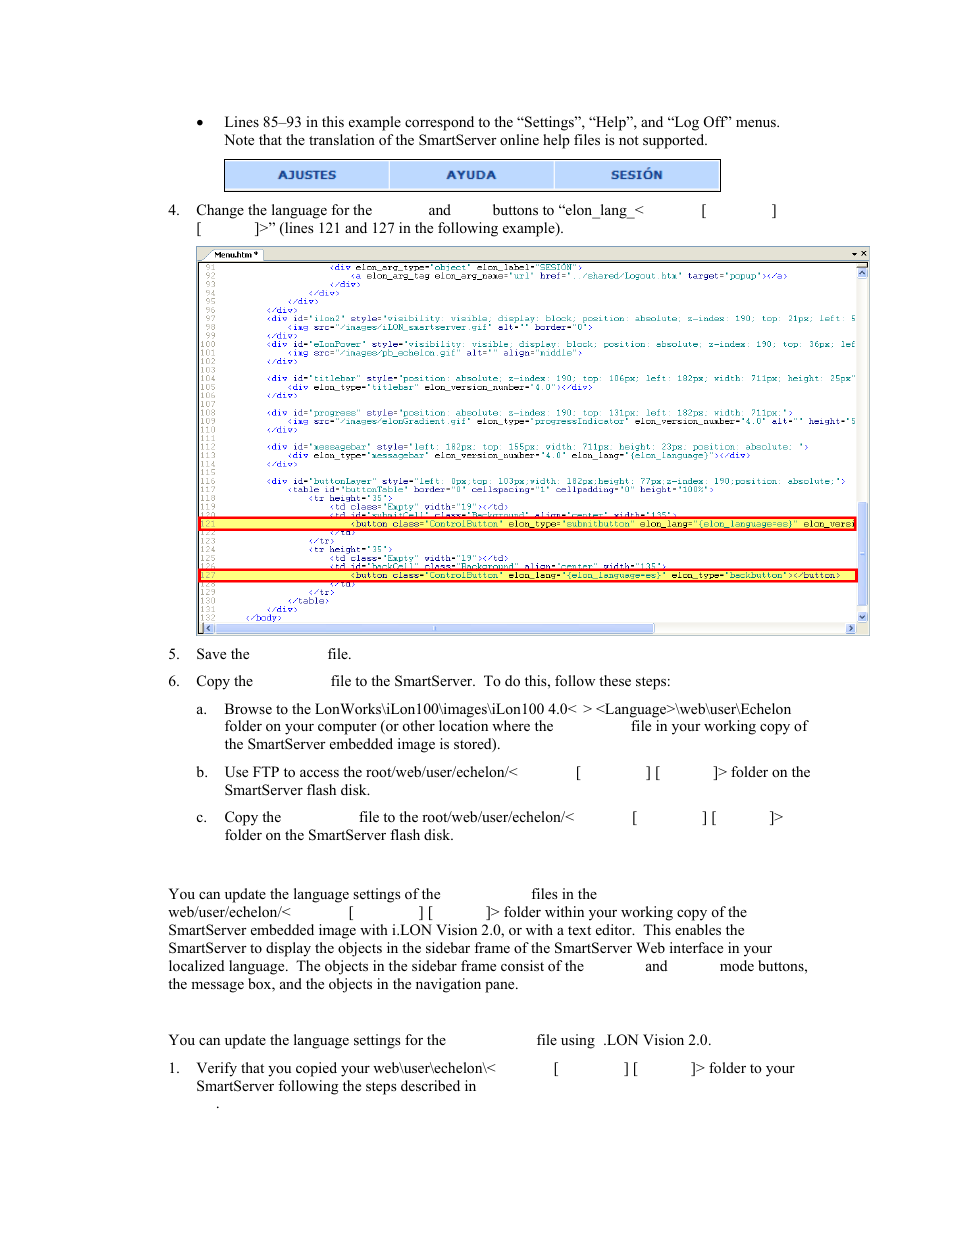The image size is (954, 1235).
Task: Click the horizontal scrollbar left arrow
Action: point(209,629)
